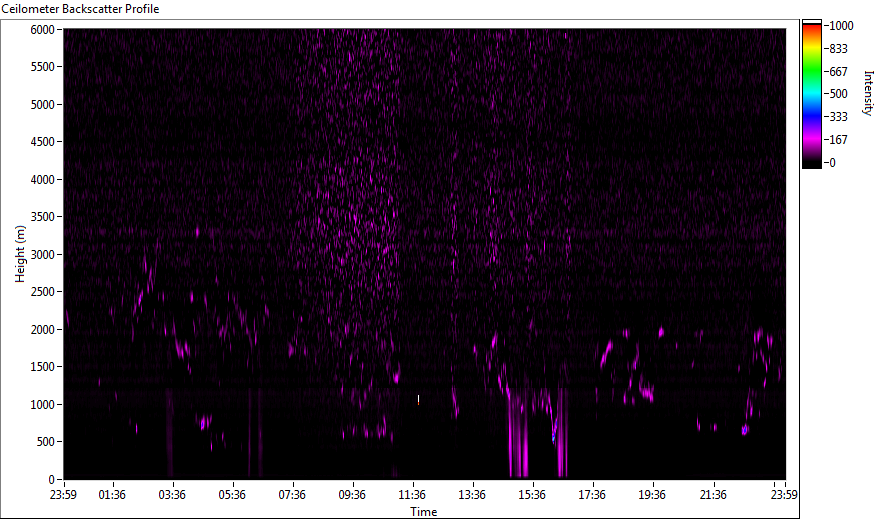Select the 333 value on intensity scale

tap(838, 117)
